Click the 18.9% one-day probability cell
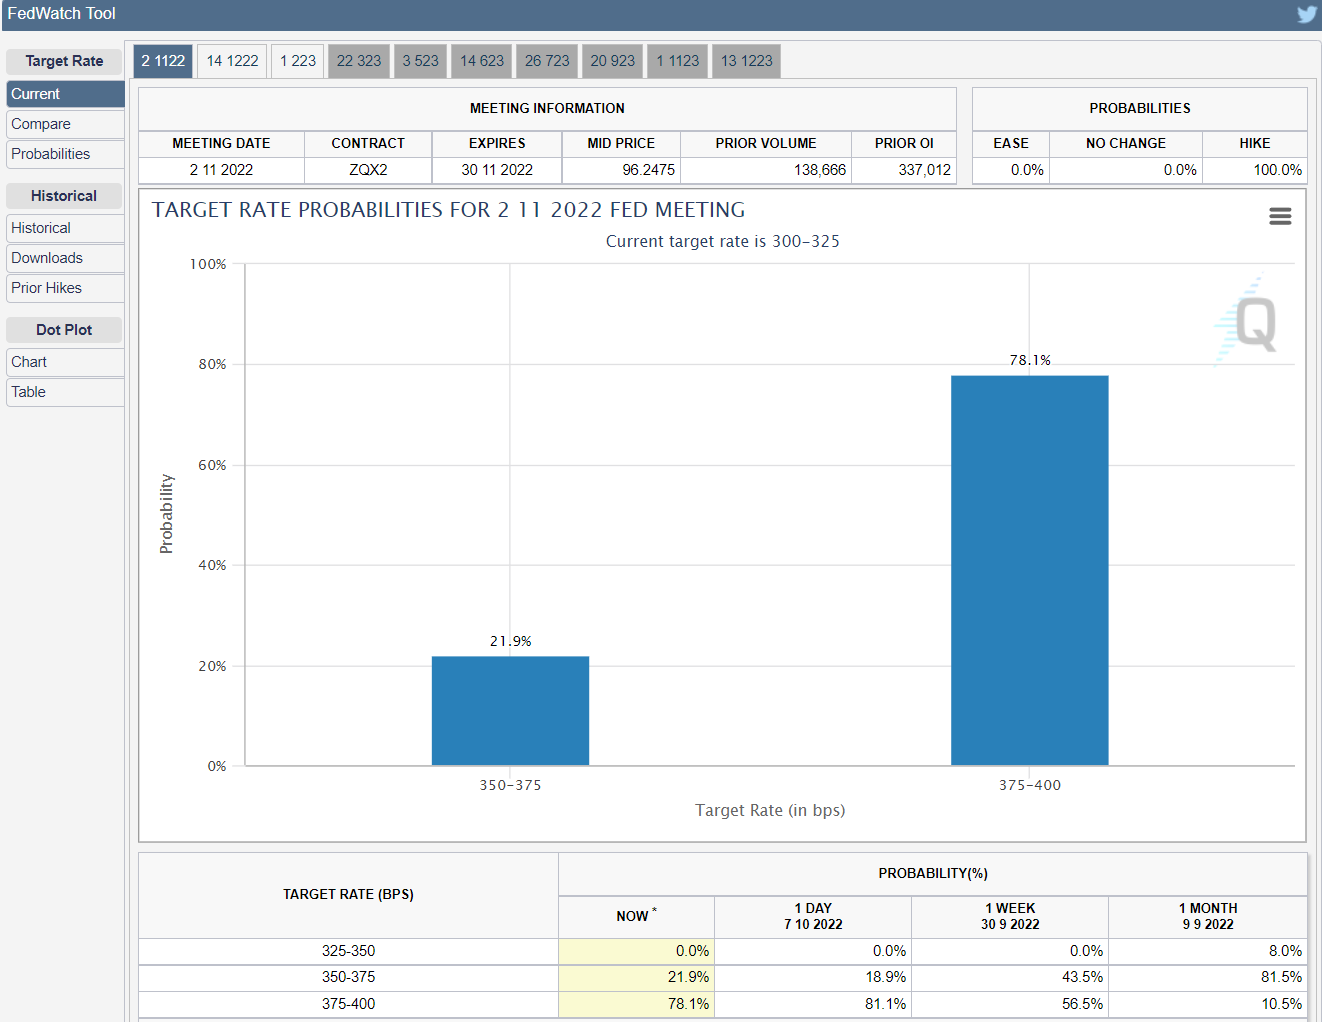The image size is (1322, 1022). [813, 977]
